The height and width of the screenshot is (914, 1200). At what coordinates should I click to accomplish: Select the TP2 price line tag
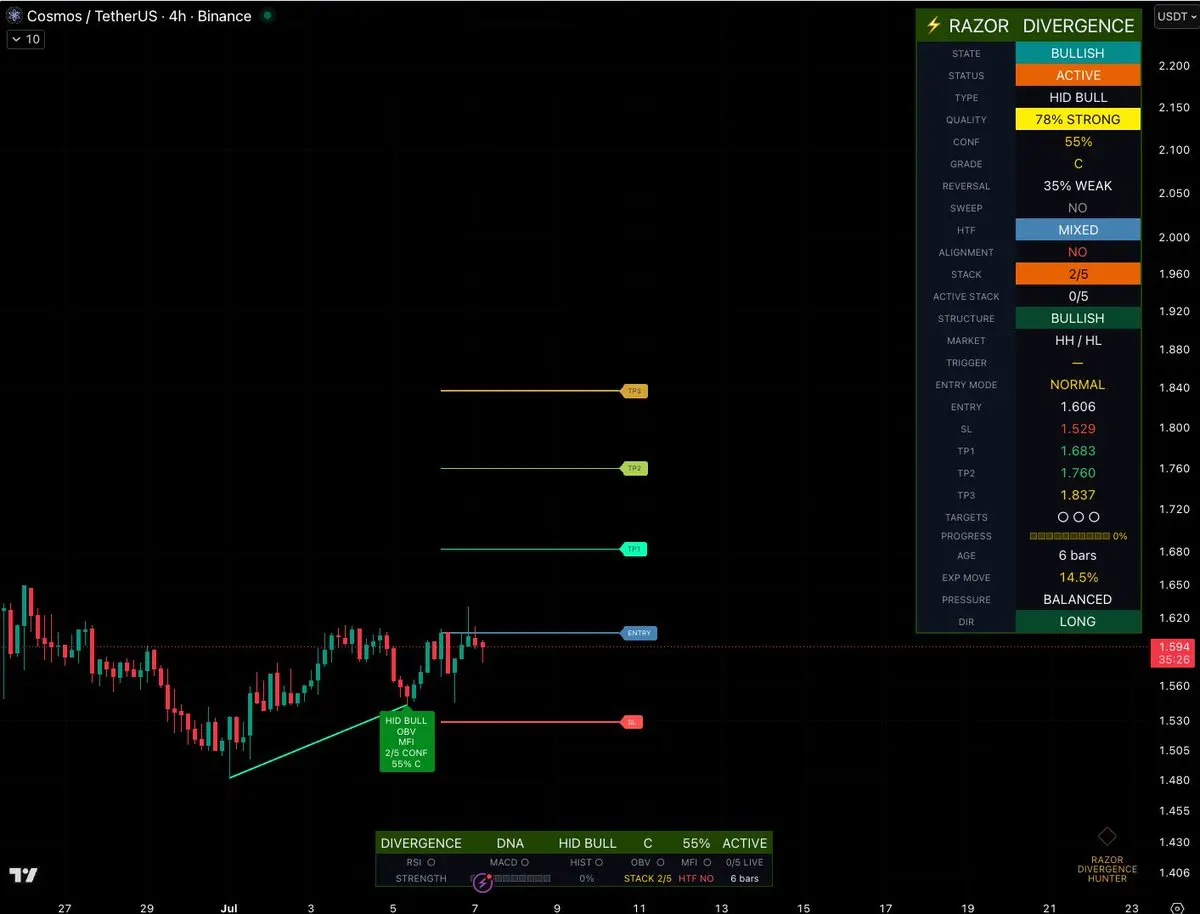(634, 468)
